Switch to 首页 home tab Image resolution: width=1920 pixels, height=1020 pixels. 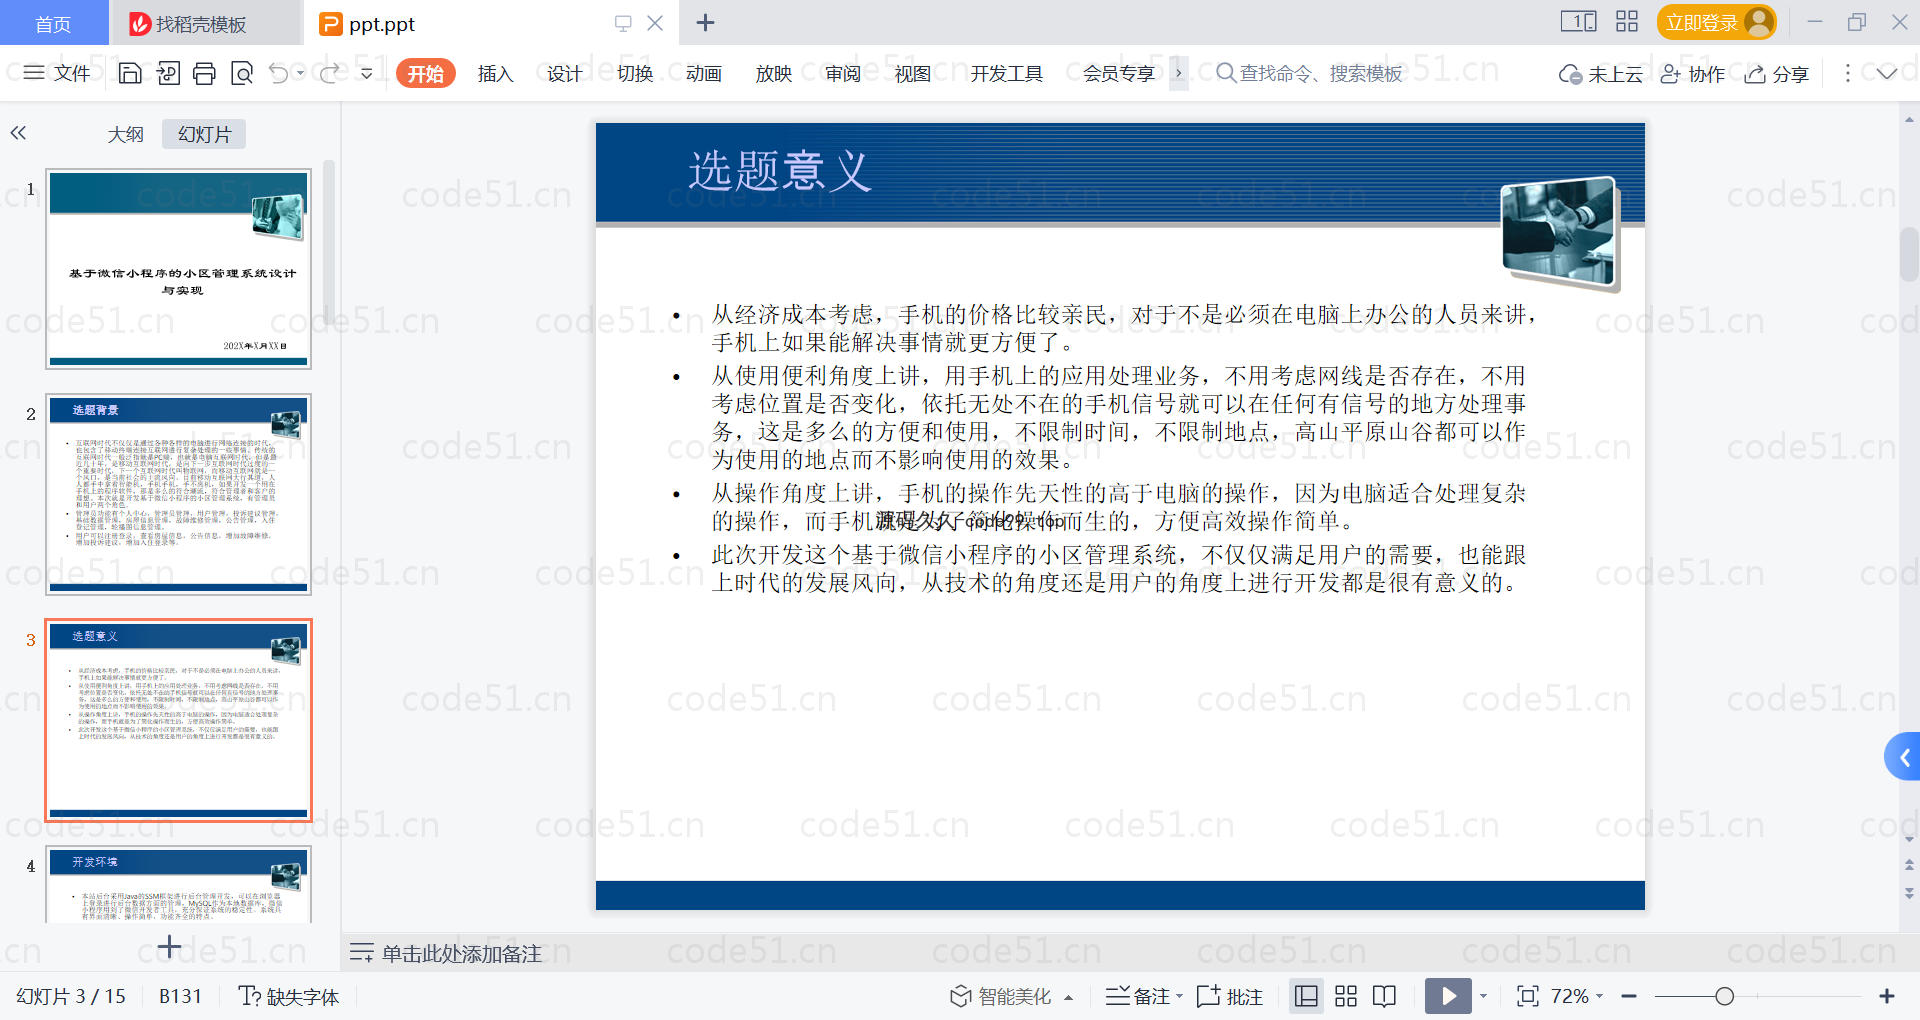(x=53, y=23)
